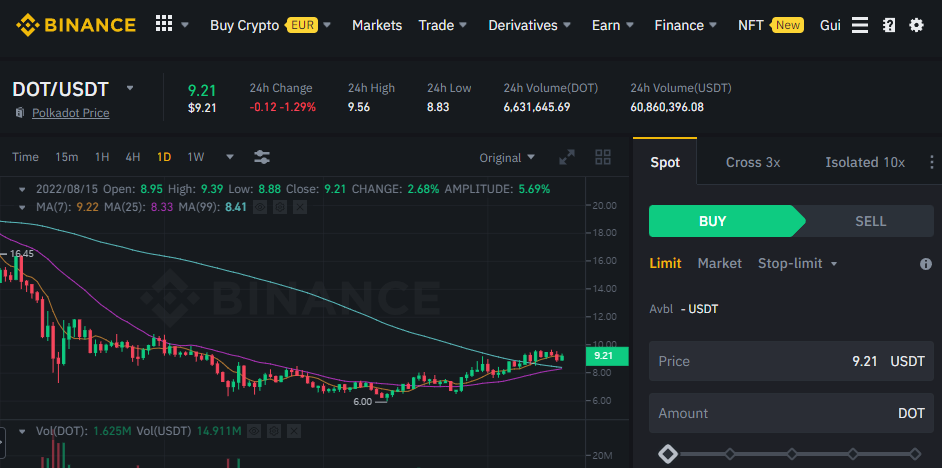
Task: Click the Polkadot book icon
Action: (20, 113)
